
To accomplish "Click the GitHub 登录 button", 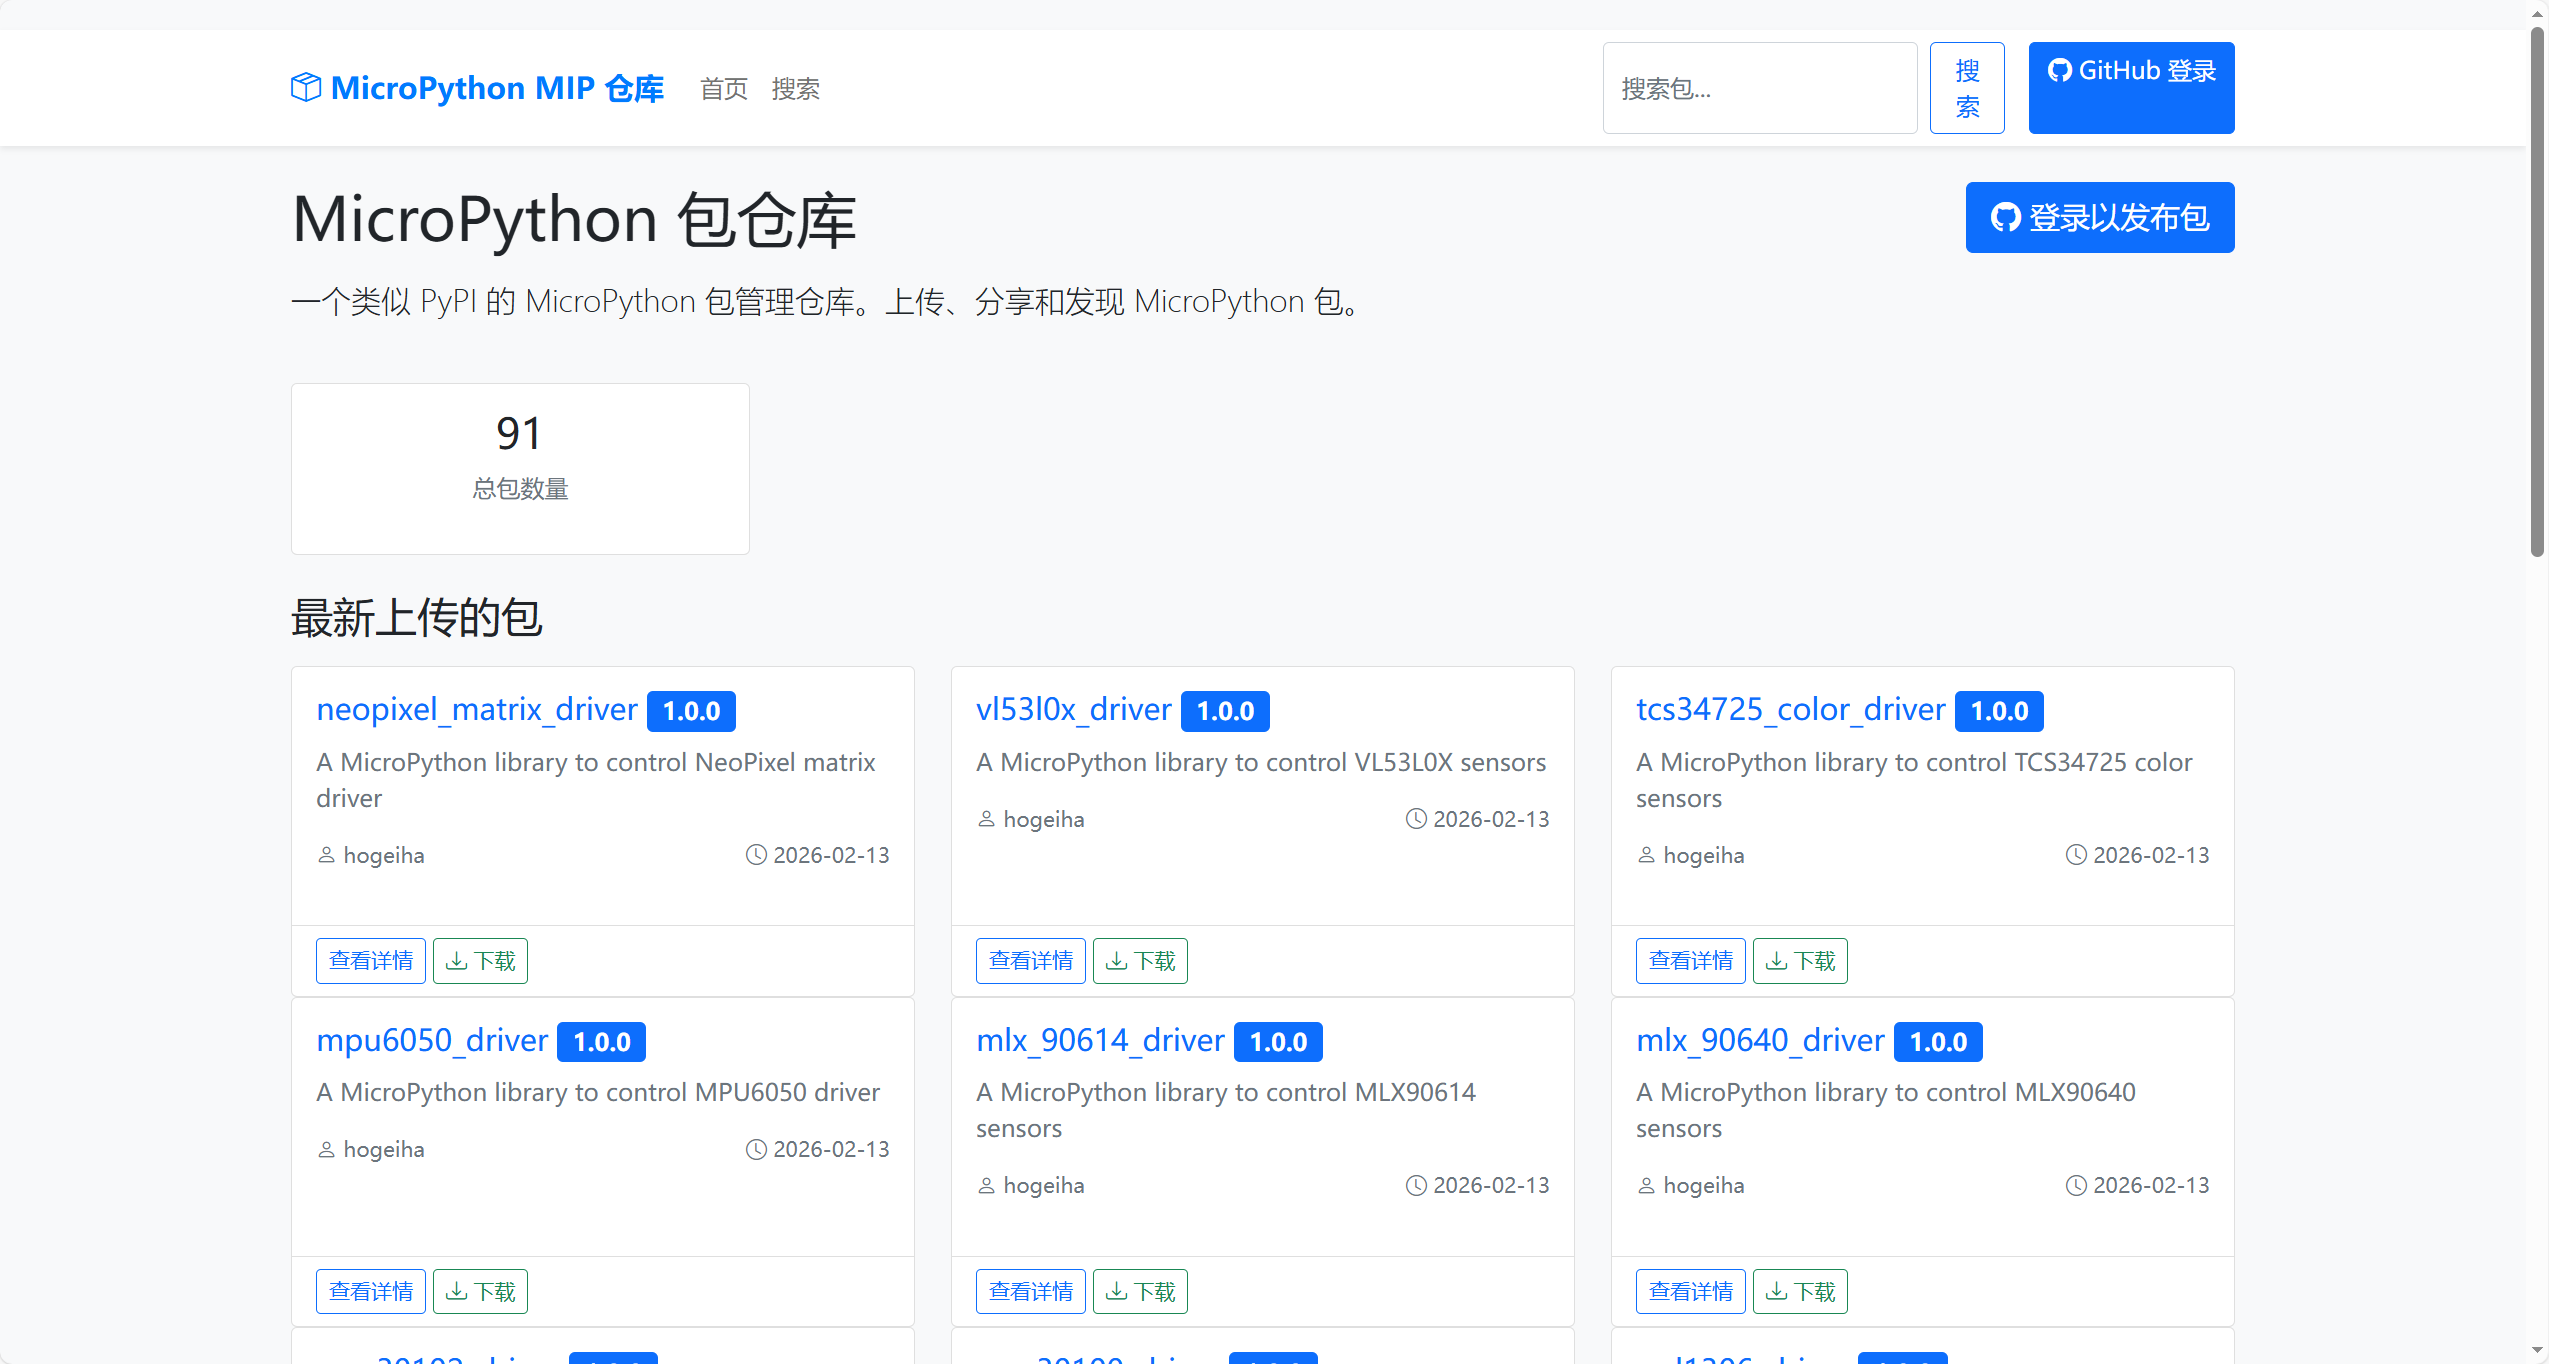I will [x=2130, y=87].
